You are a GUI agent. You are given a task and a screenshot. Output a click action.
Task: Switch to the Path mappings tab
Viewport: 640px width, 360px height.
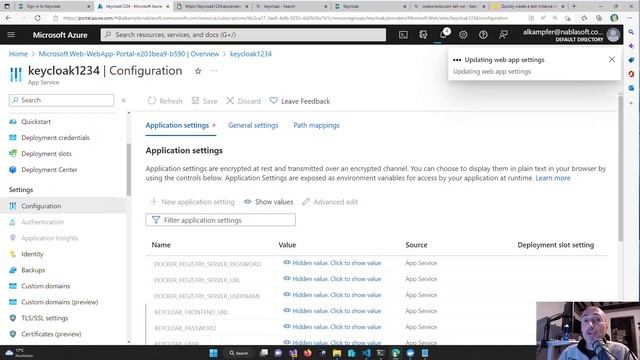[316, 125]
